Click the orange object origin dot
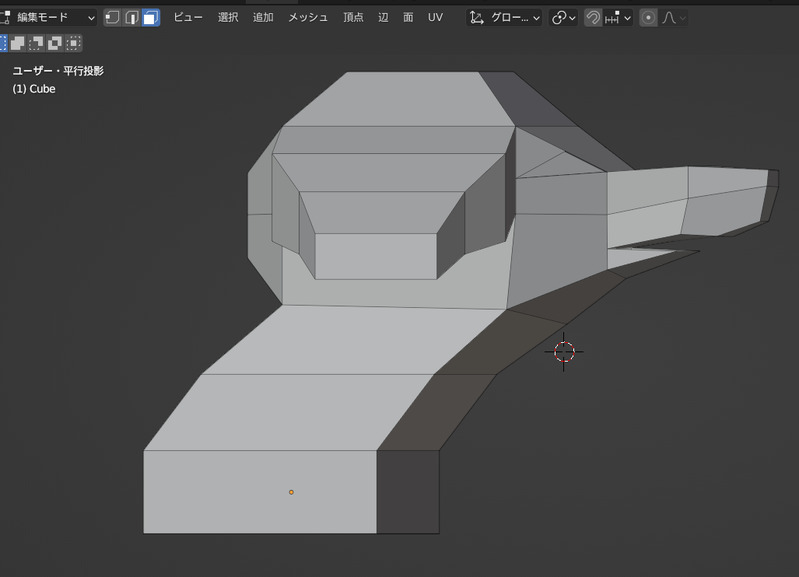This screenshot has height=577, width=799. (291, 492)
